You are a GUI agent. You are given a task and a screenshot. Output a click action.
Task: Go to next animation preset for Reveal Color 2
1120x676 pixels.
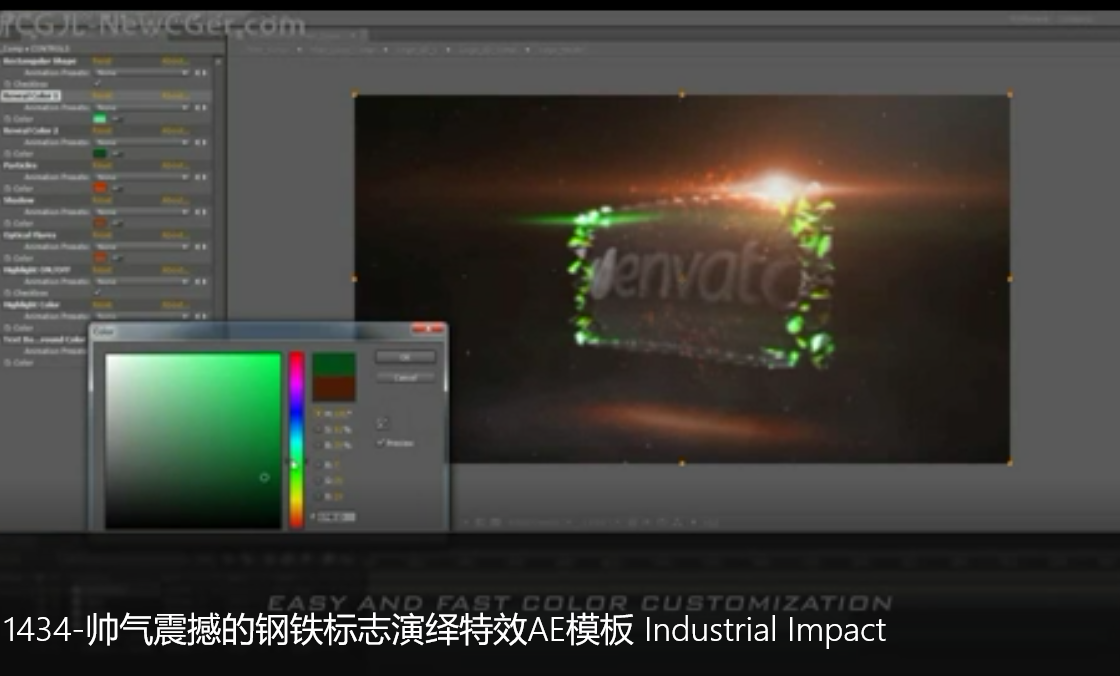click(x=205, y=142)
